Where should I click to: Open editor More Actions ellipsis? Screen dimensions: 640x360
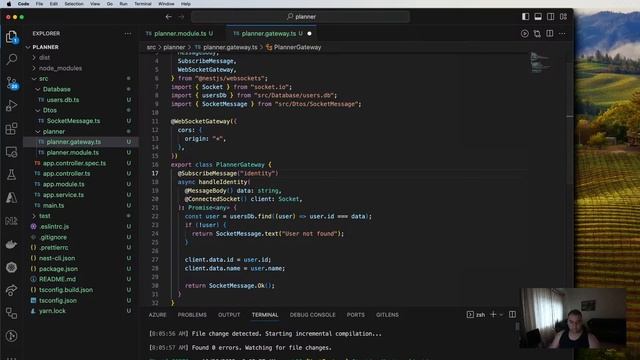tap(562, 33)
